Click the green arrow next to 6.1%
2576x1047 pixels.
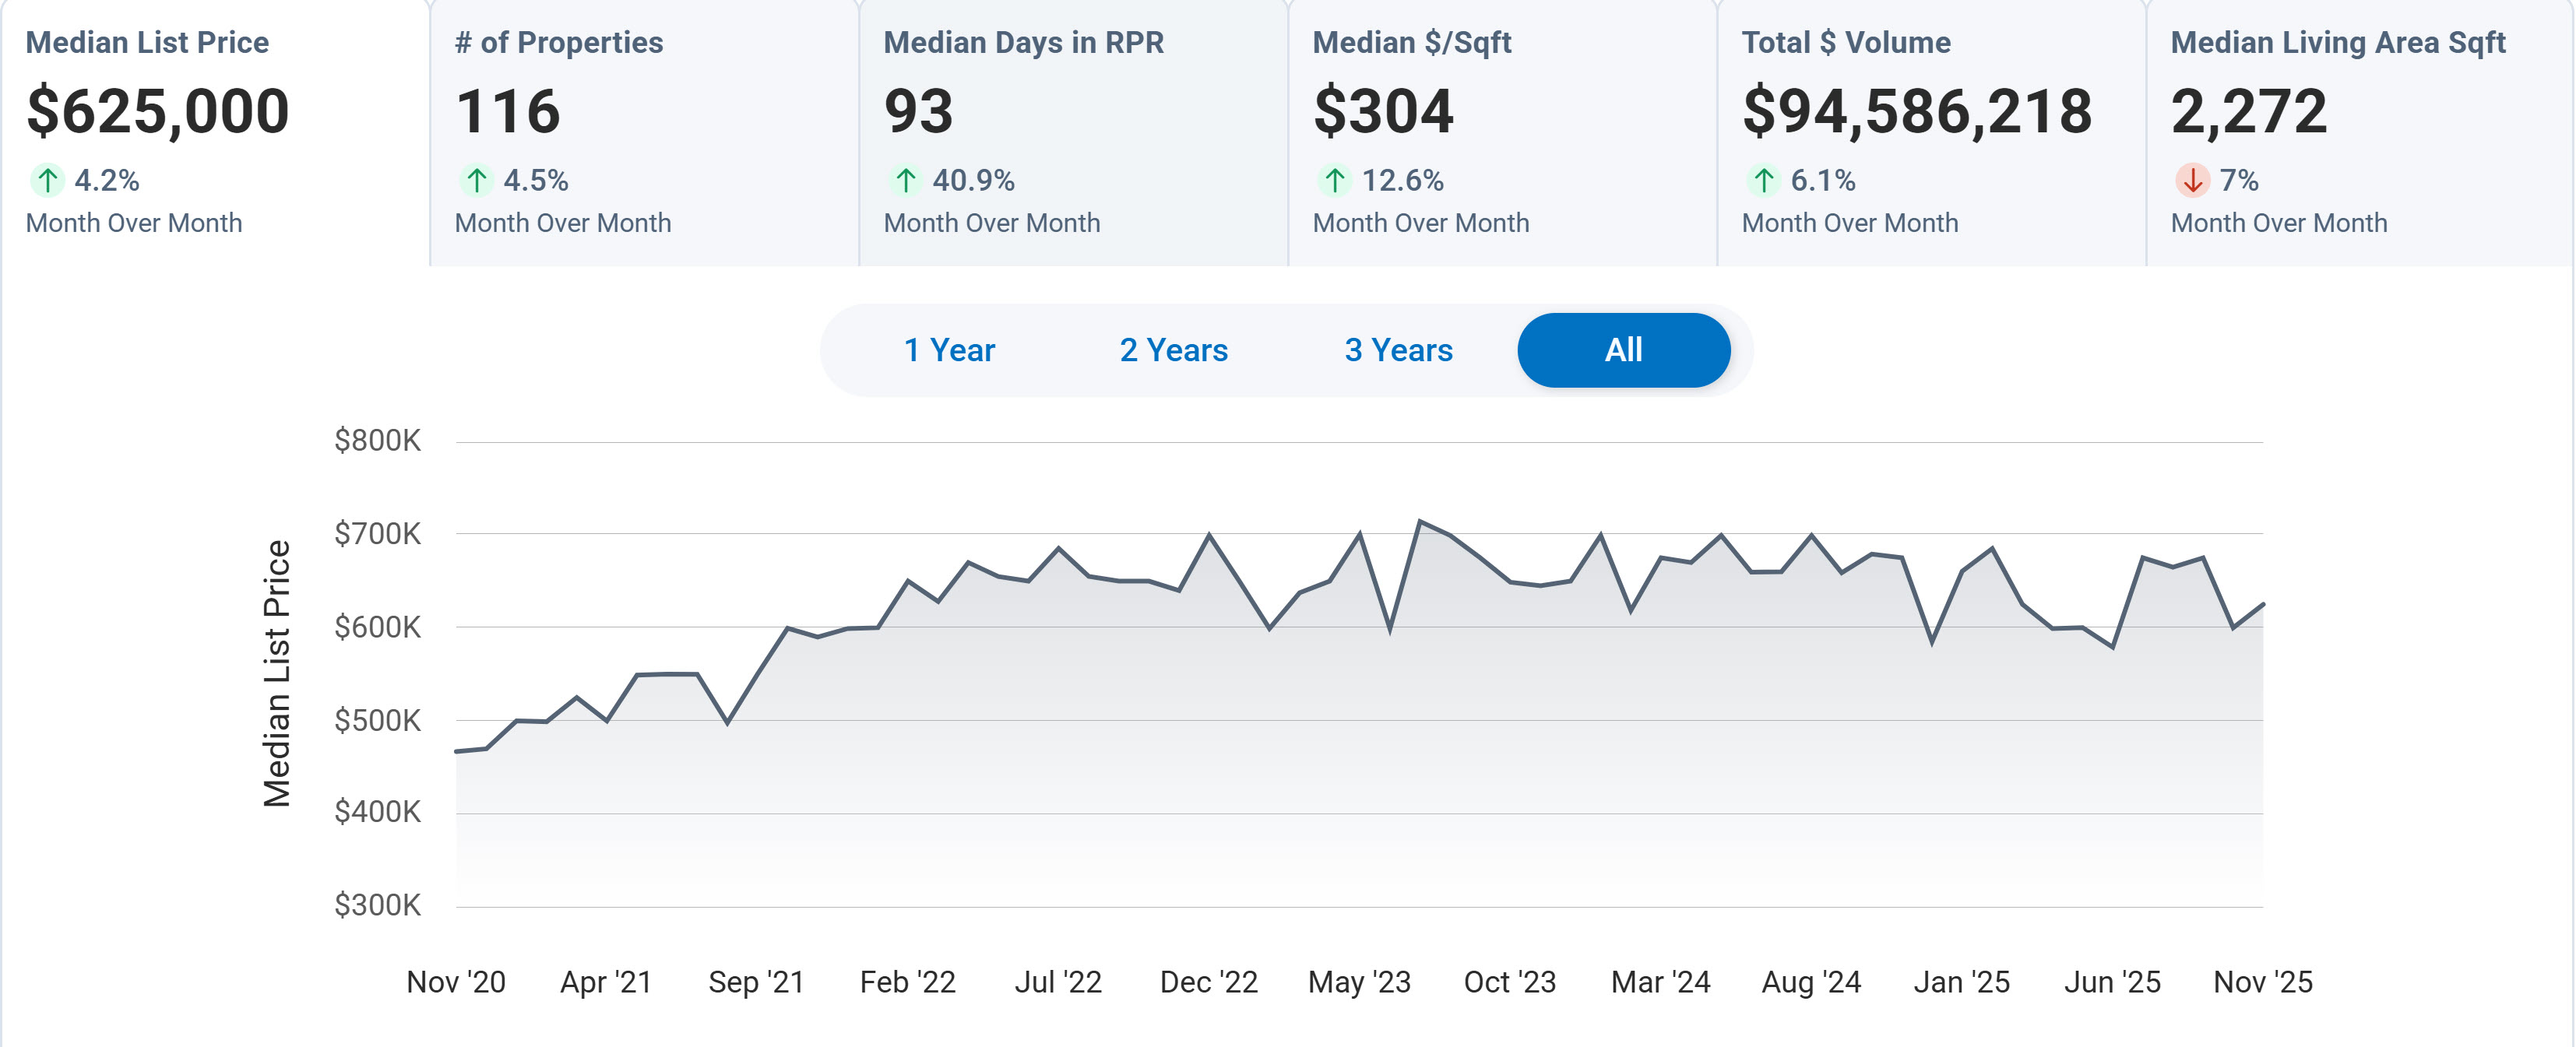[x=1763, y=180]
